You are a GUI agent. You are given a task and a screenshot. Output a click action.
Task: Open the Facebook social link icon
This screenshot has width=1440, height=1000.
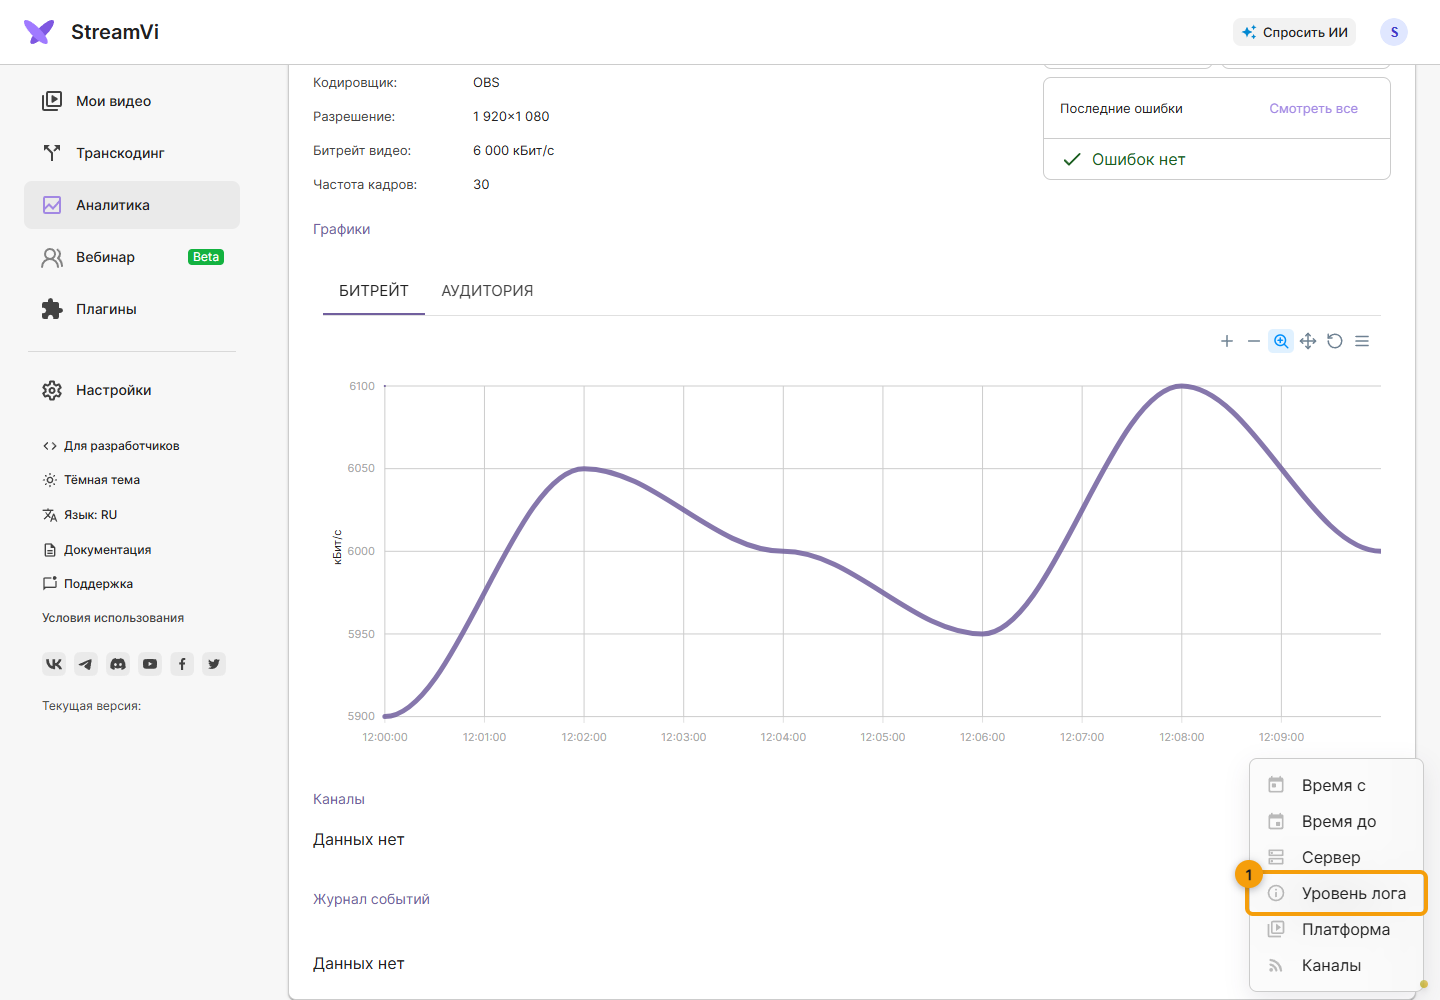(182, 664)
